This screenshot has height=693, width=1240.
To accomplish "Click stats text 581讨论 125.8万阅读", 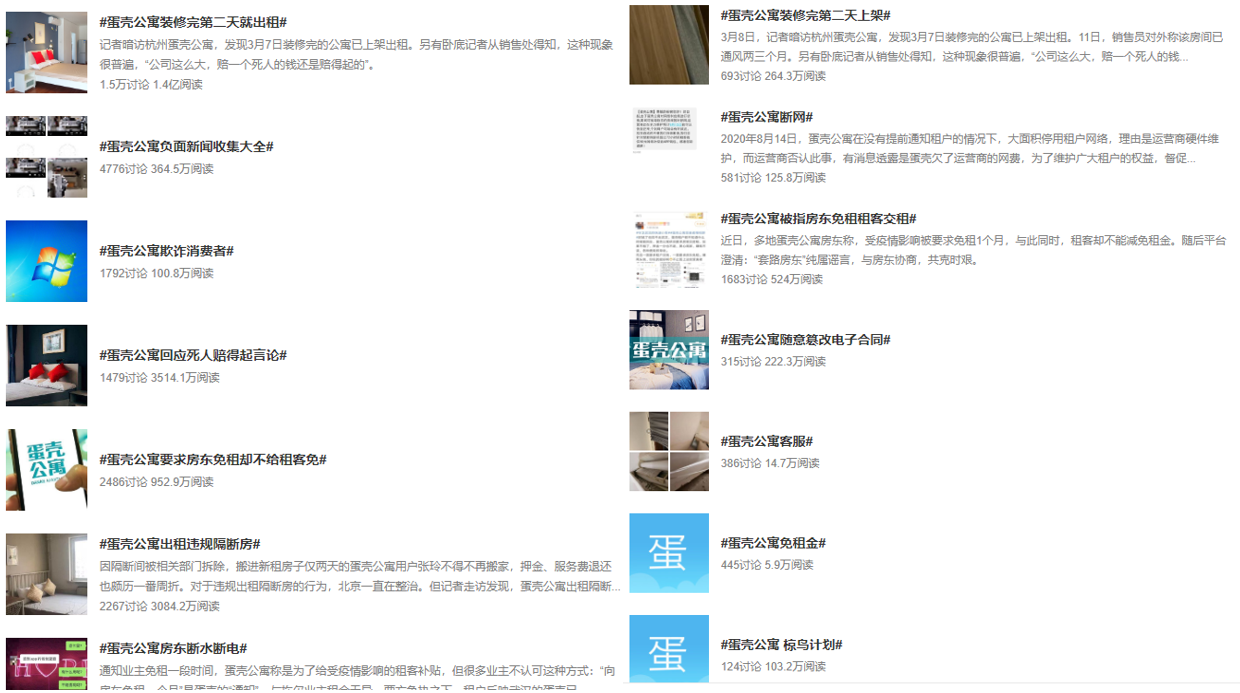I will click(773, 178).
